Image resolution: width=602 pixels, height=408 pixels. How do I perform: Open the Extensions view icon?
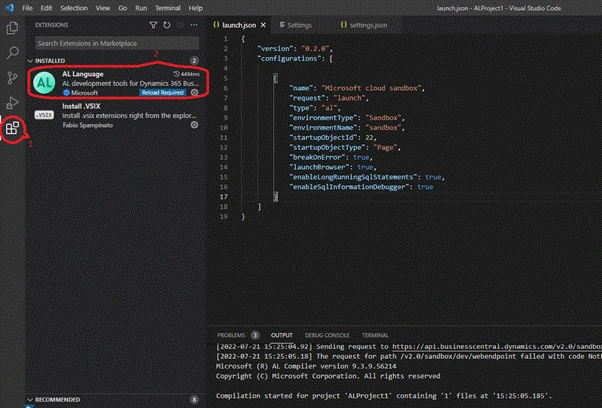(12, 128)
